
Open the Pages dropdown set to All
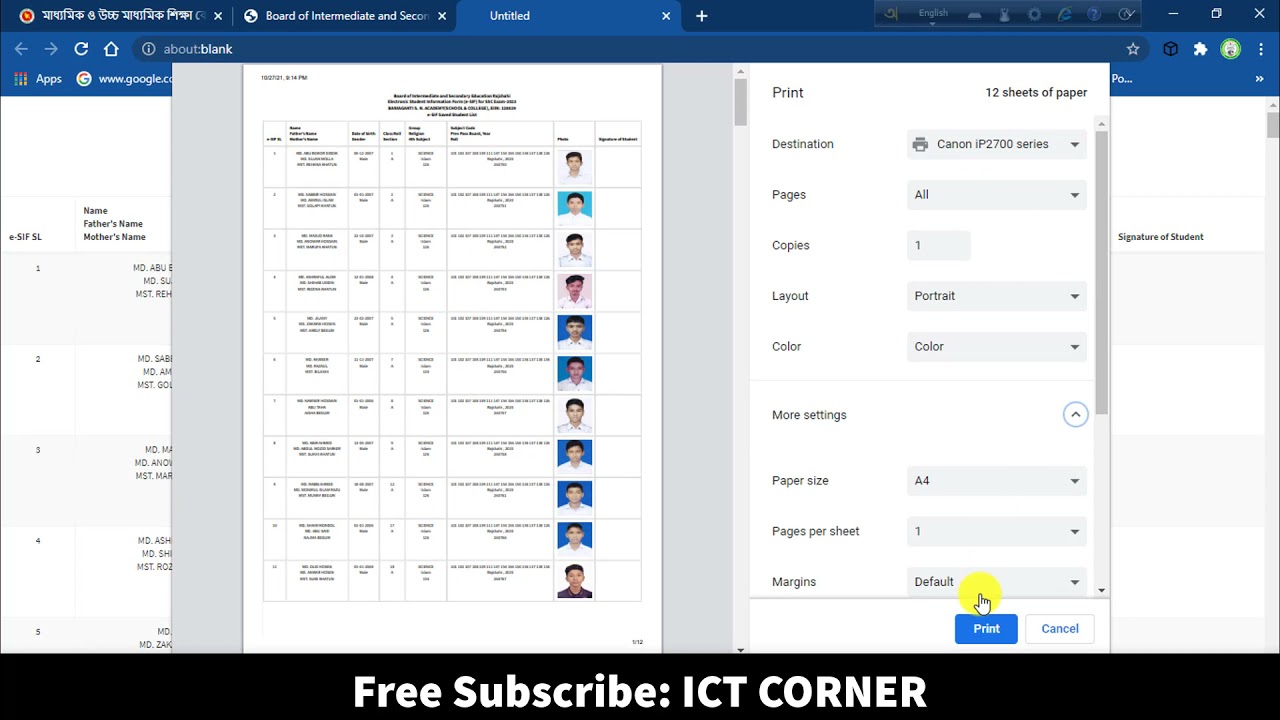tap(996, 195)
